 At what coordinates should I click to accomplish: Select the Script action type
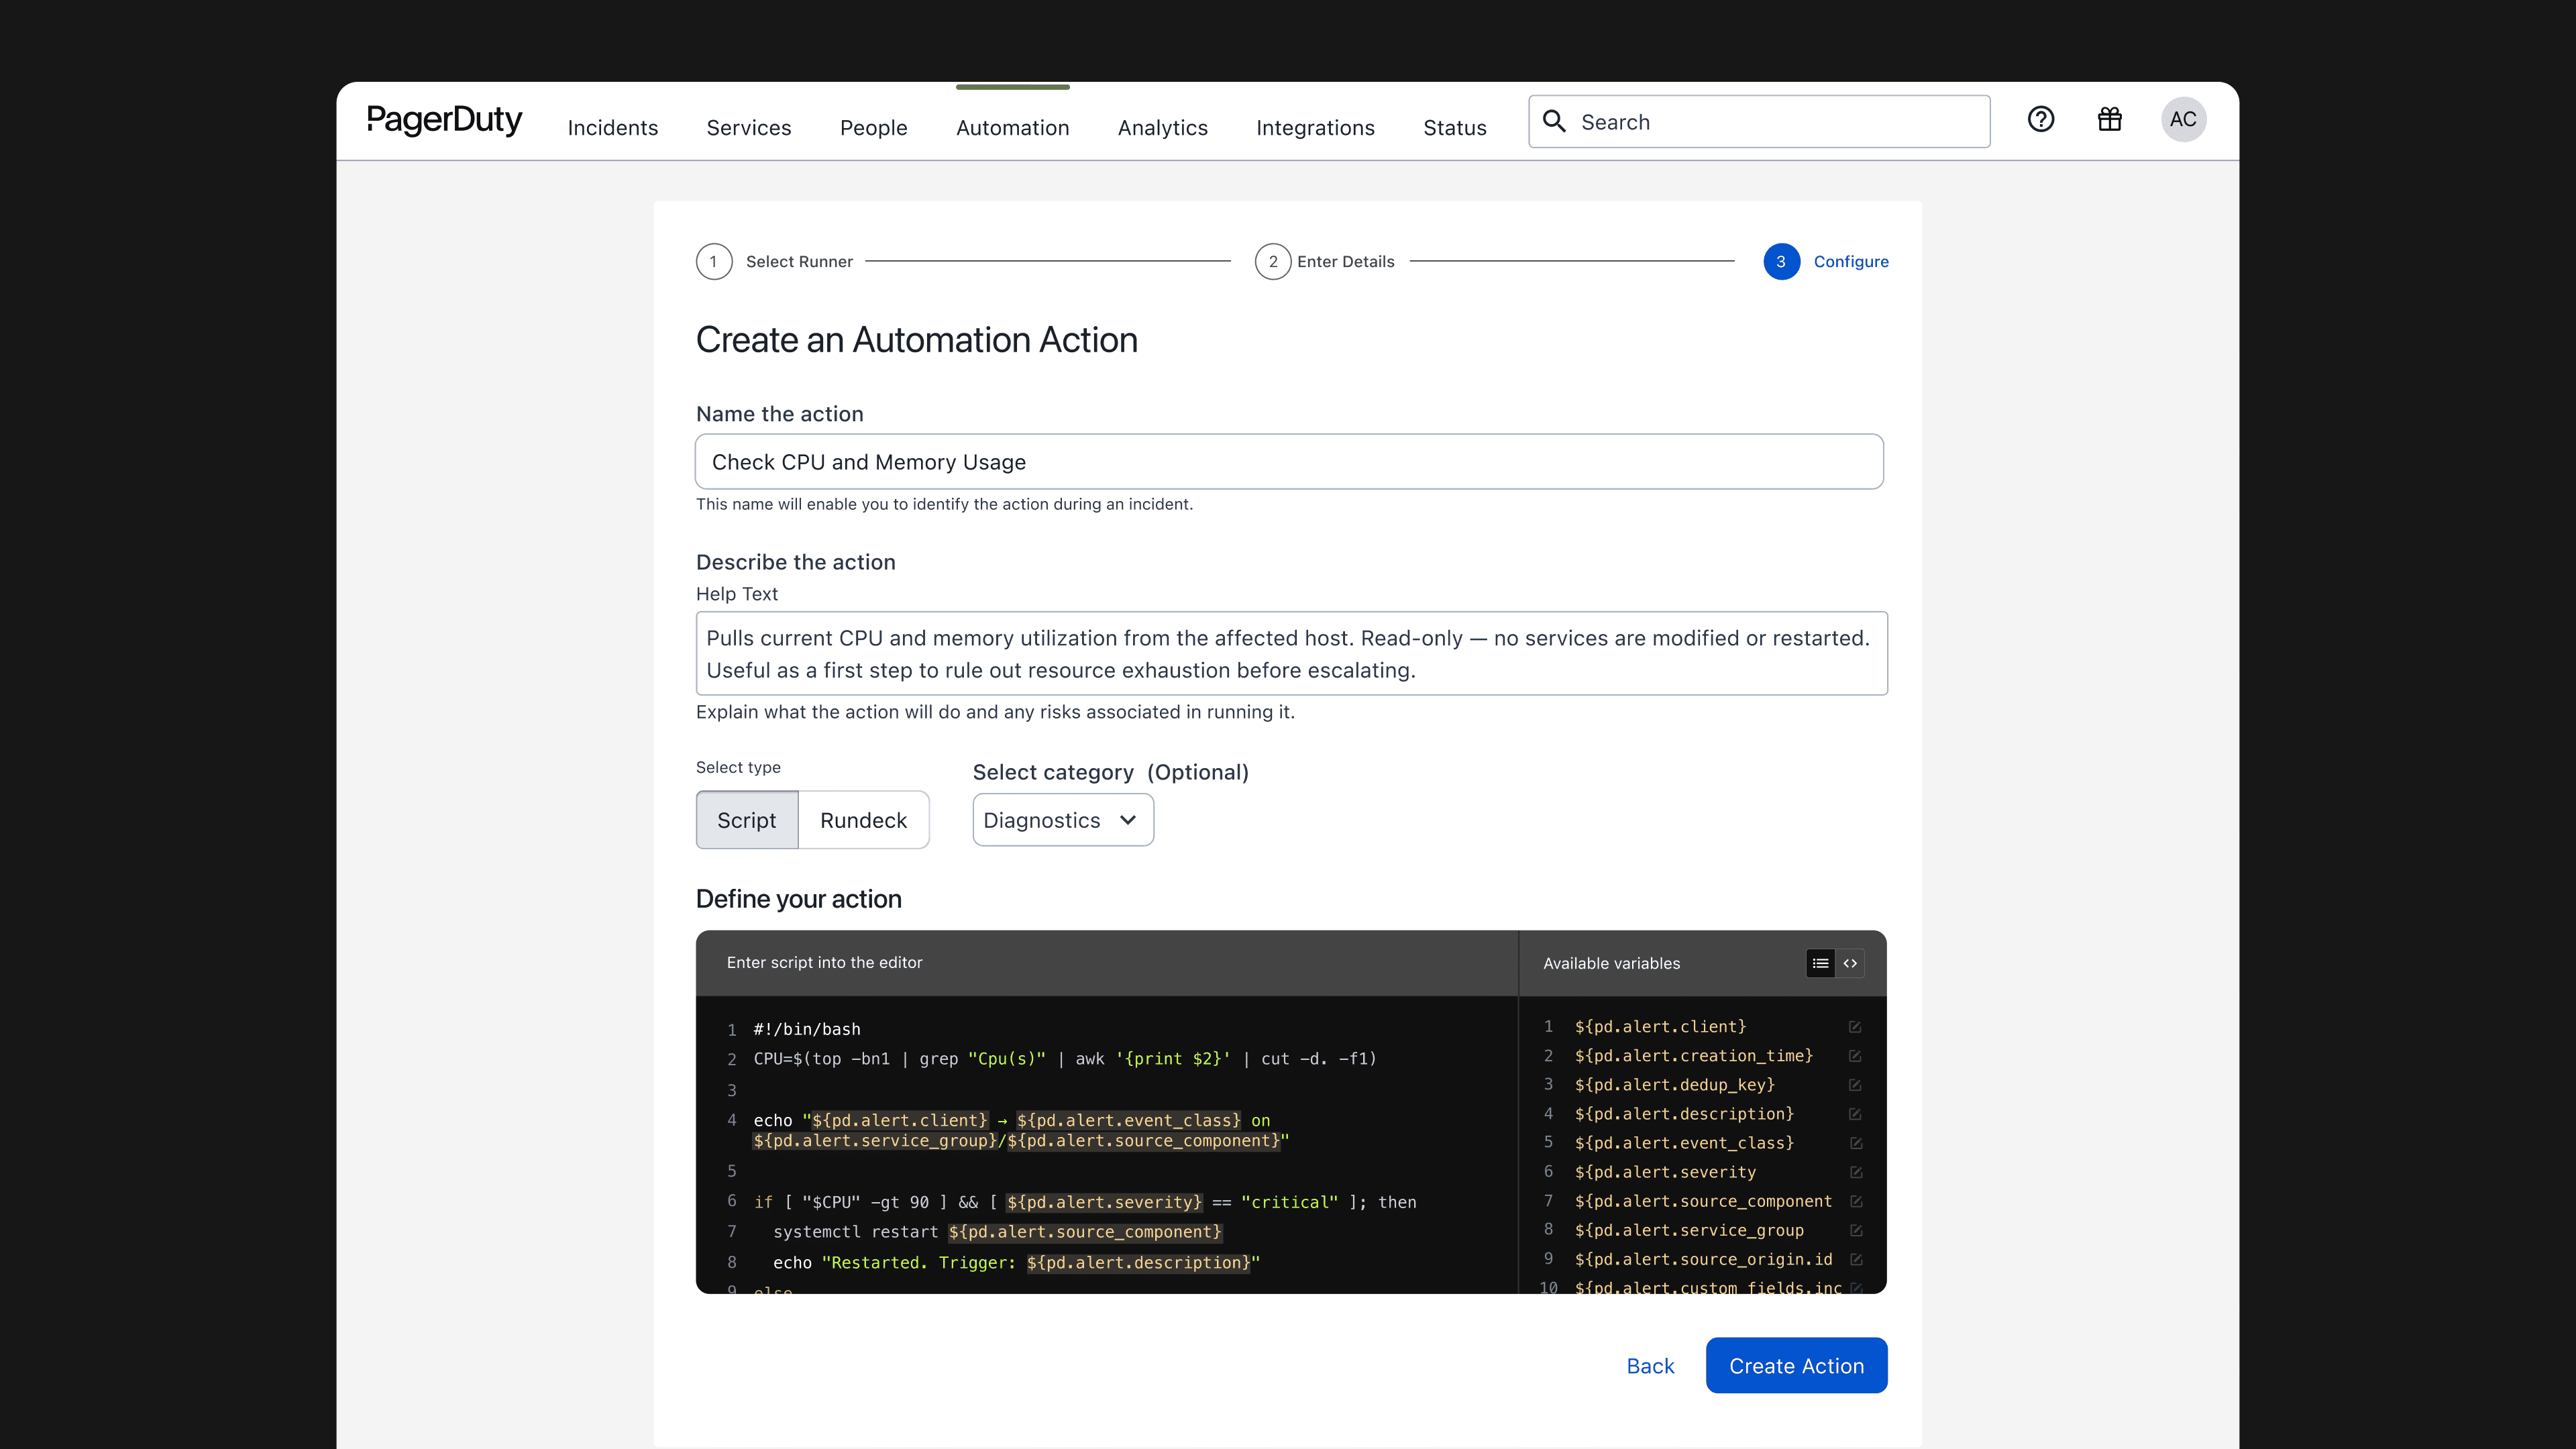[746, 819]
